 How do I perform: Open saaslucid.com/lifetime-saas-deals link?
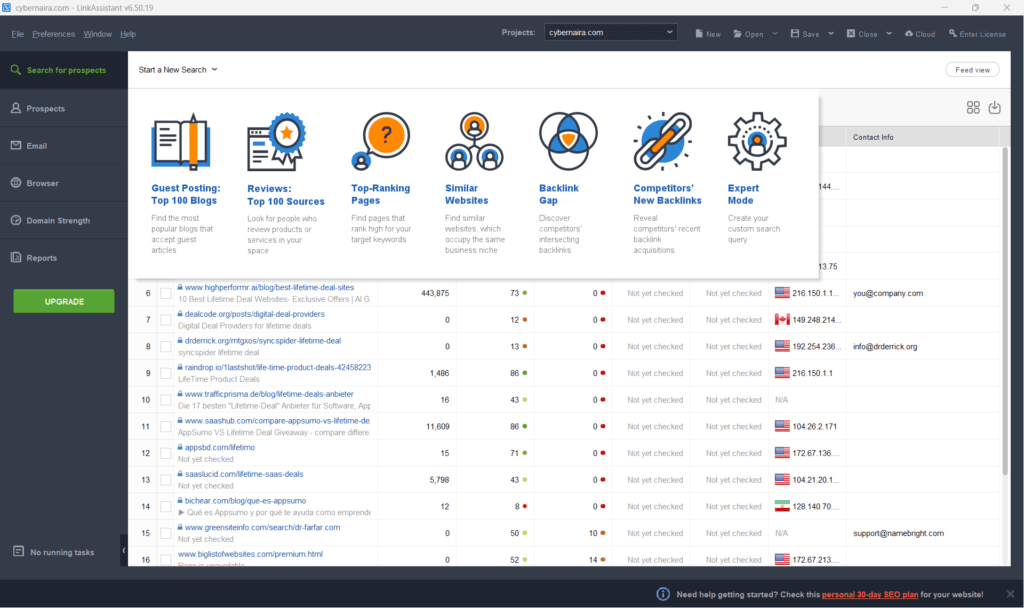244,474
